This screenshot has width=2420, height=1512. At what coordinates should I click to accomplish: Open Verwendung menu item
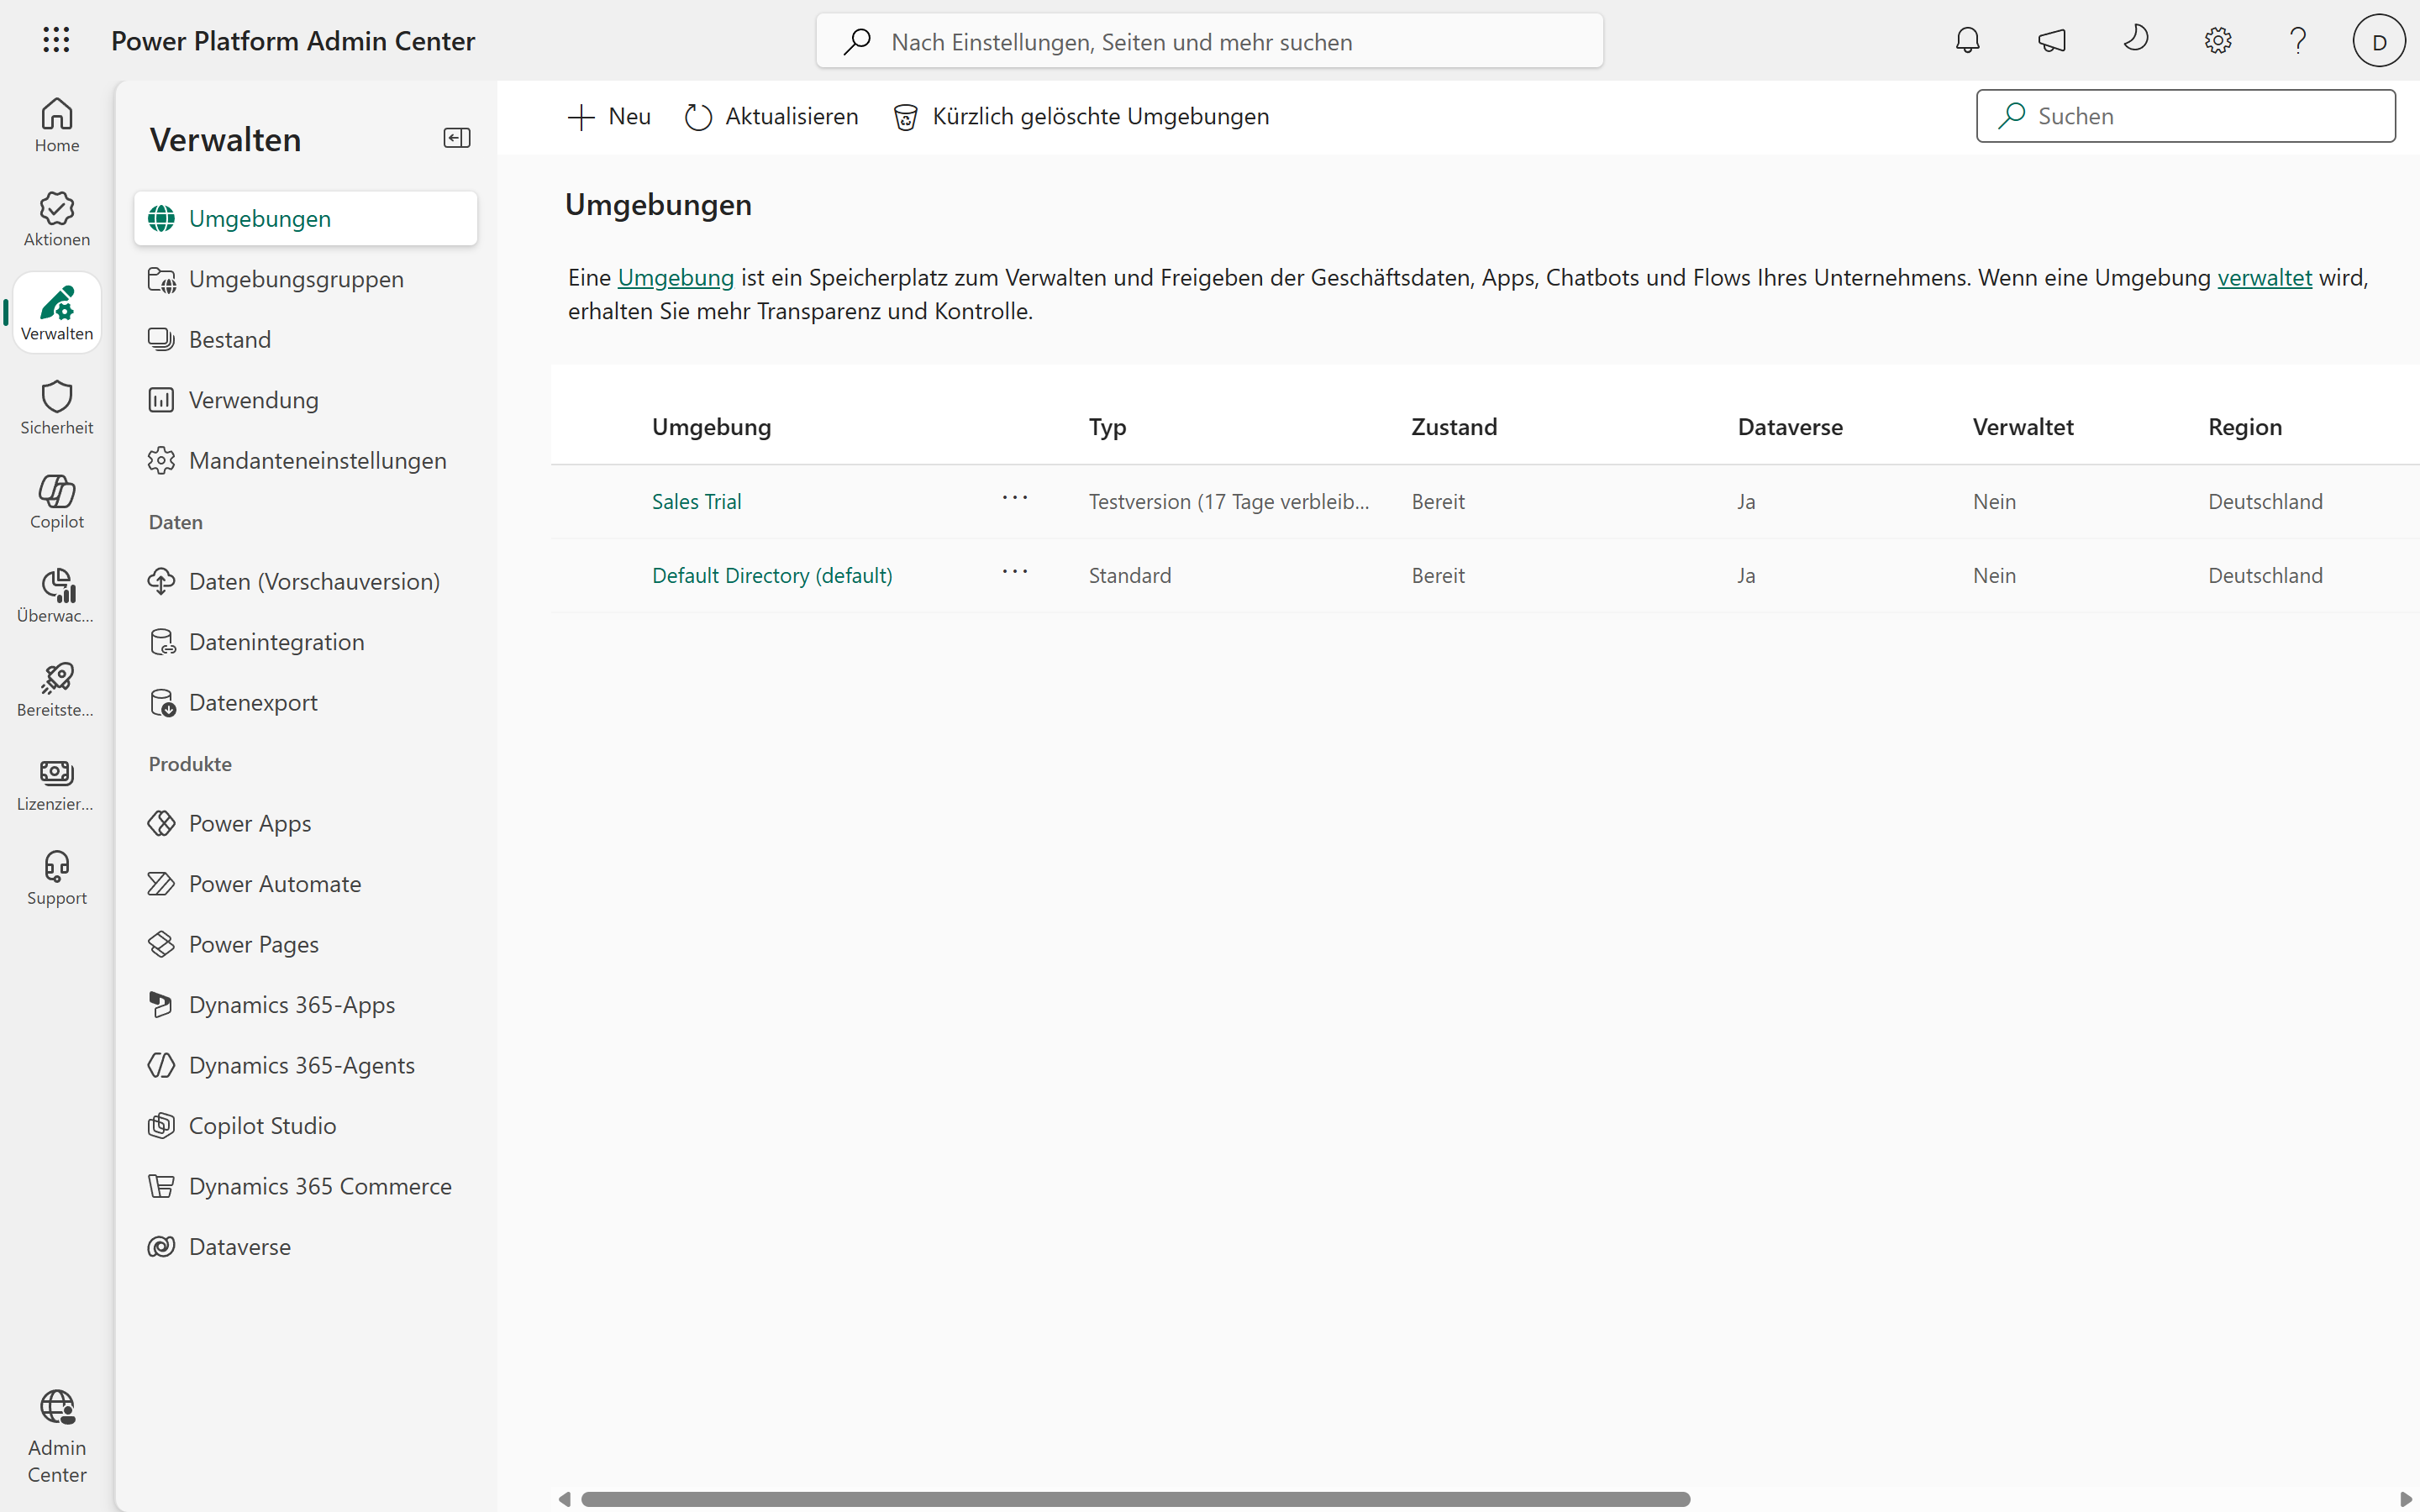pos(306,400)
